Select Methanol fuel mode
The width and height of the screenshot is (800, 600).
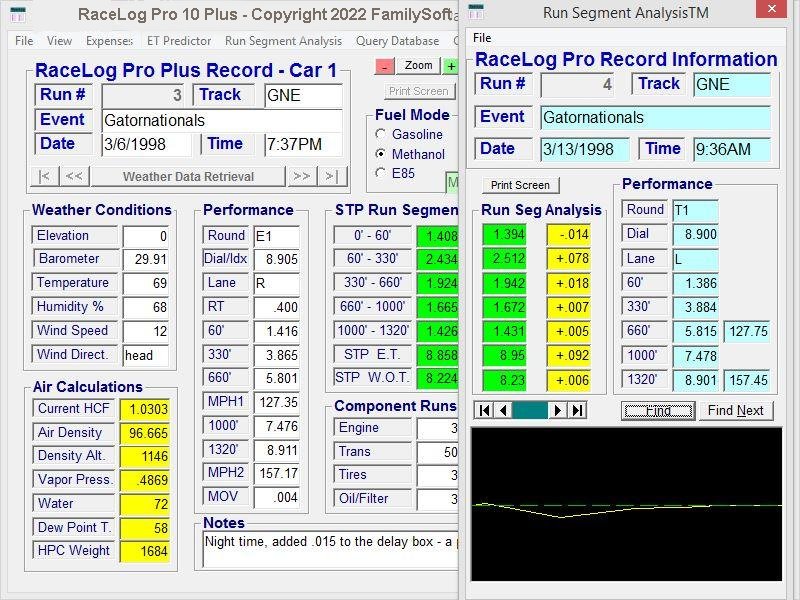[381, 154]
